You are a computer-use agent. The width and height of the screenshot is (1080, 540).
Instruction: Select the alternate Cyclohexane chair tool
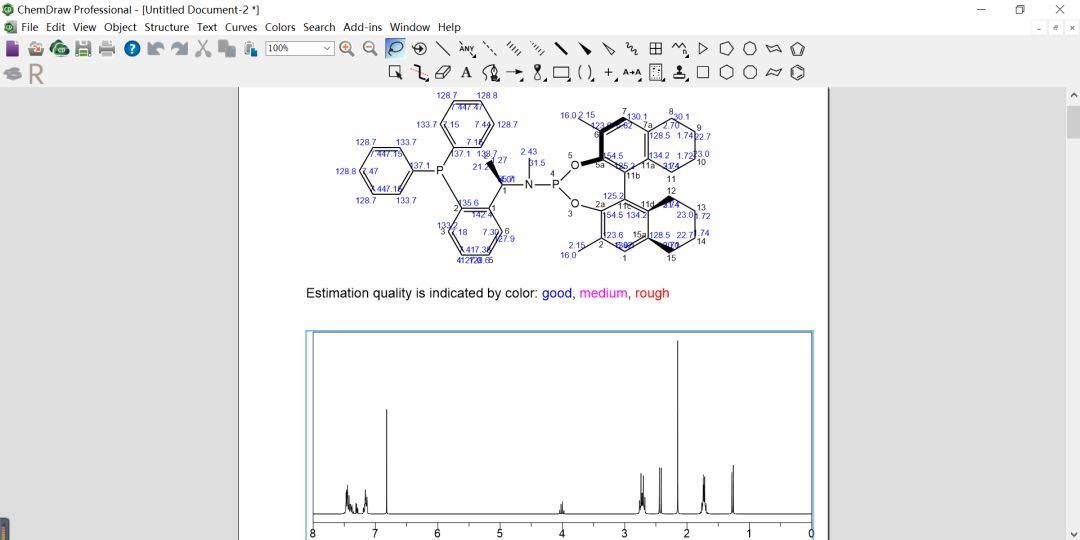773,72
